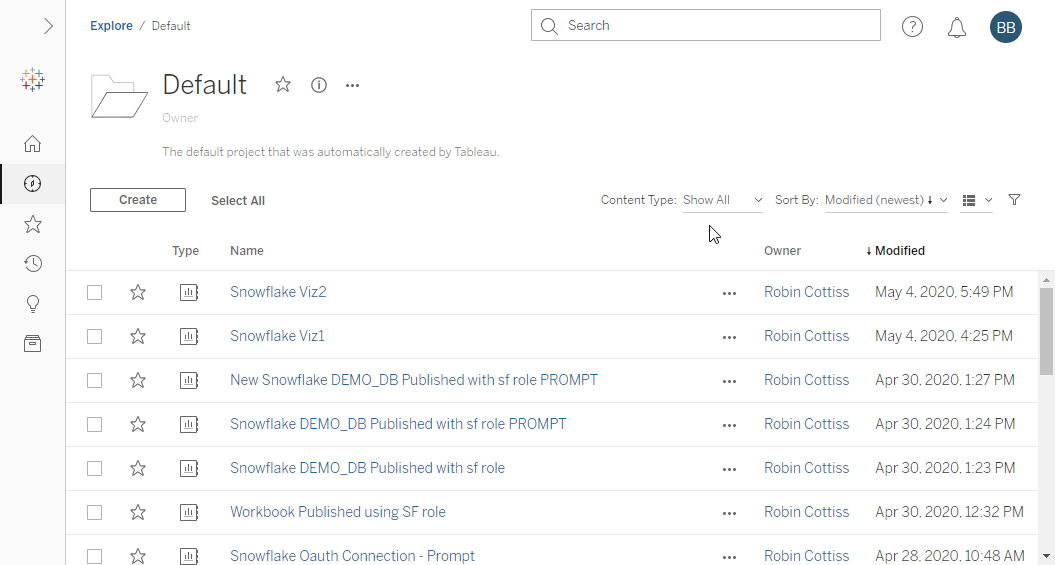Click the search magnifier icon
Image resolution: width=1055 pixels, height=565 pixels.
550,26
